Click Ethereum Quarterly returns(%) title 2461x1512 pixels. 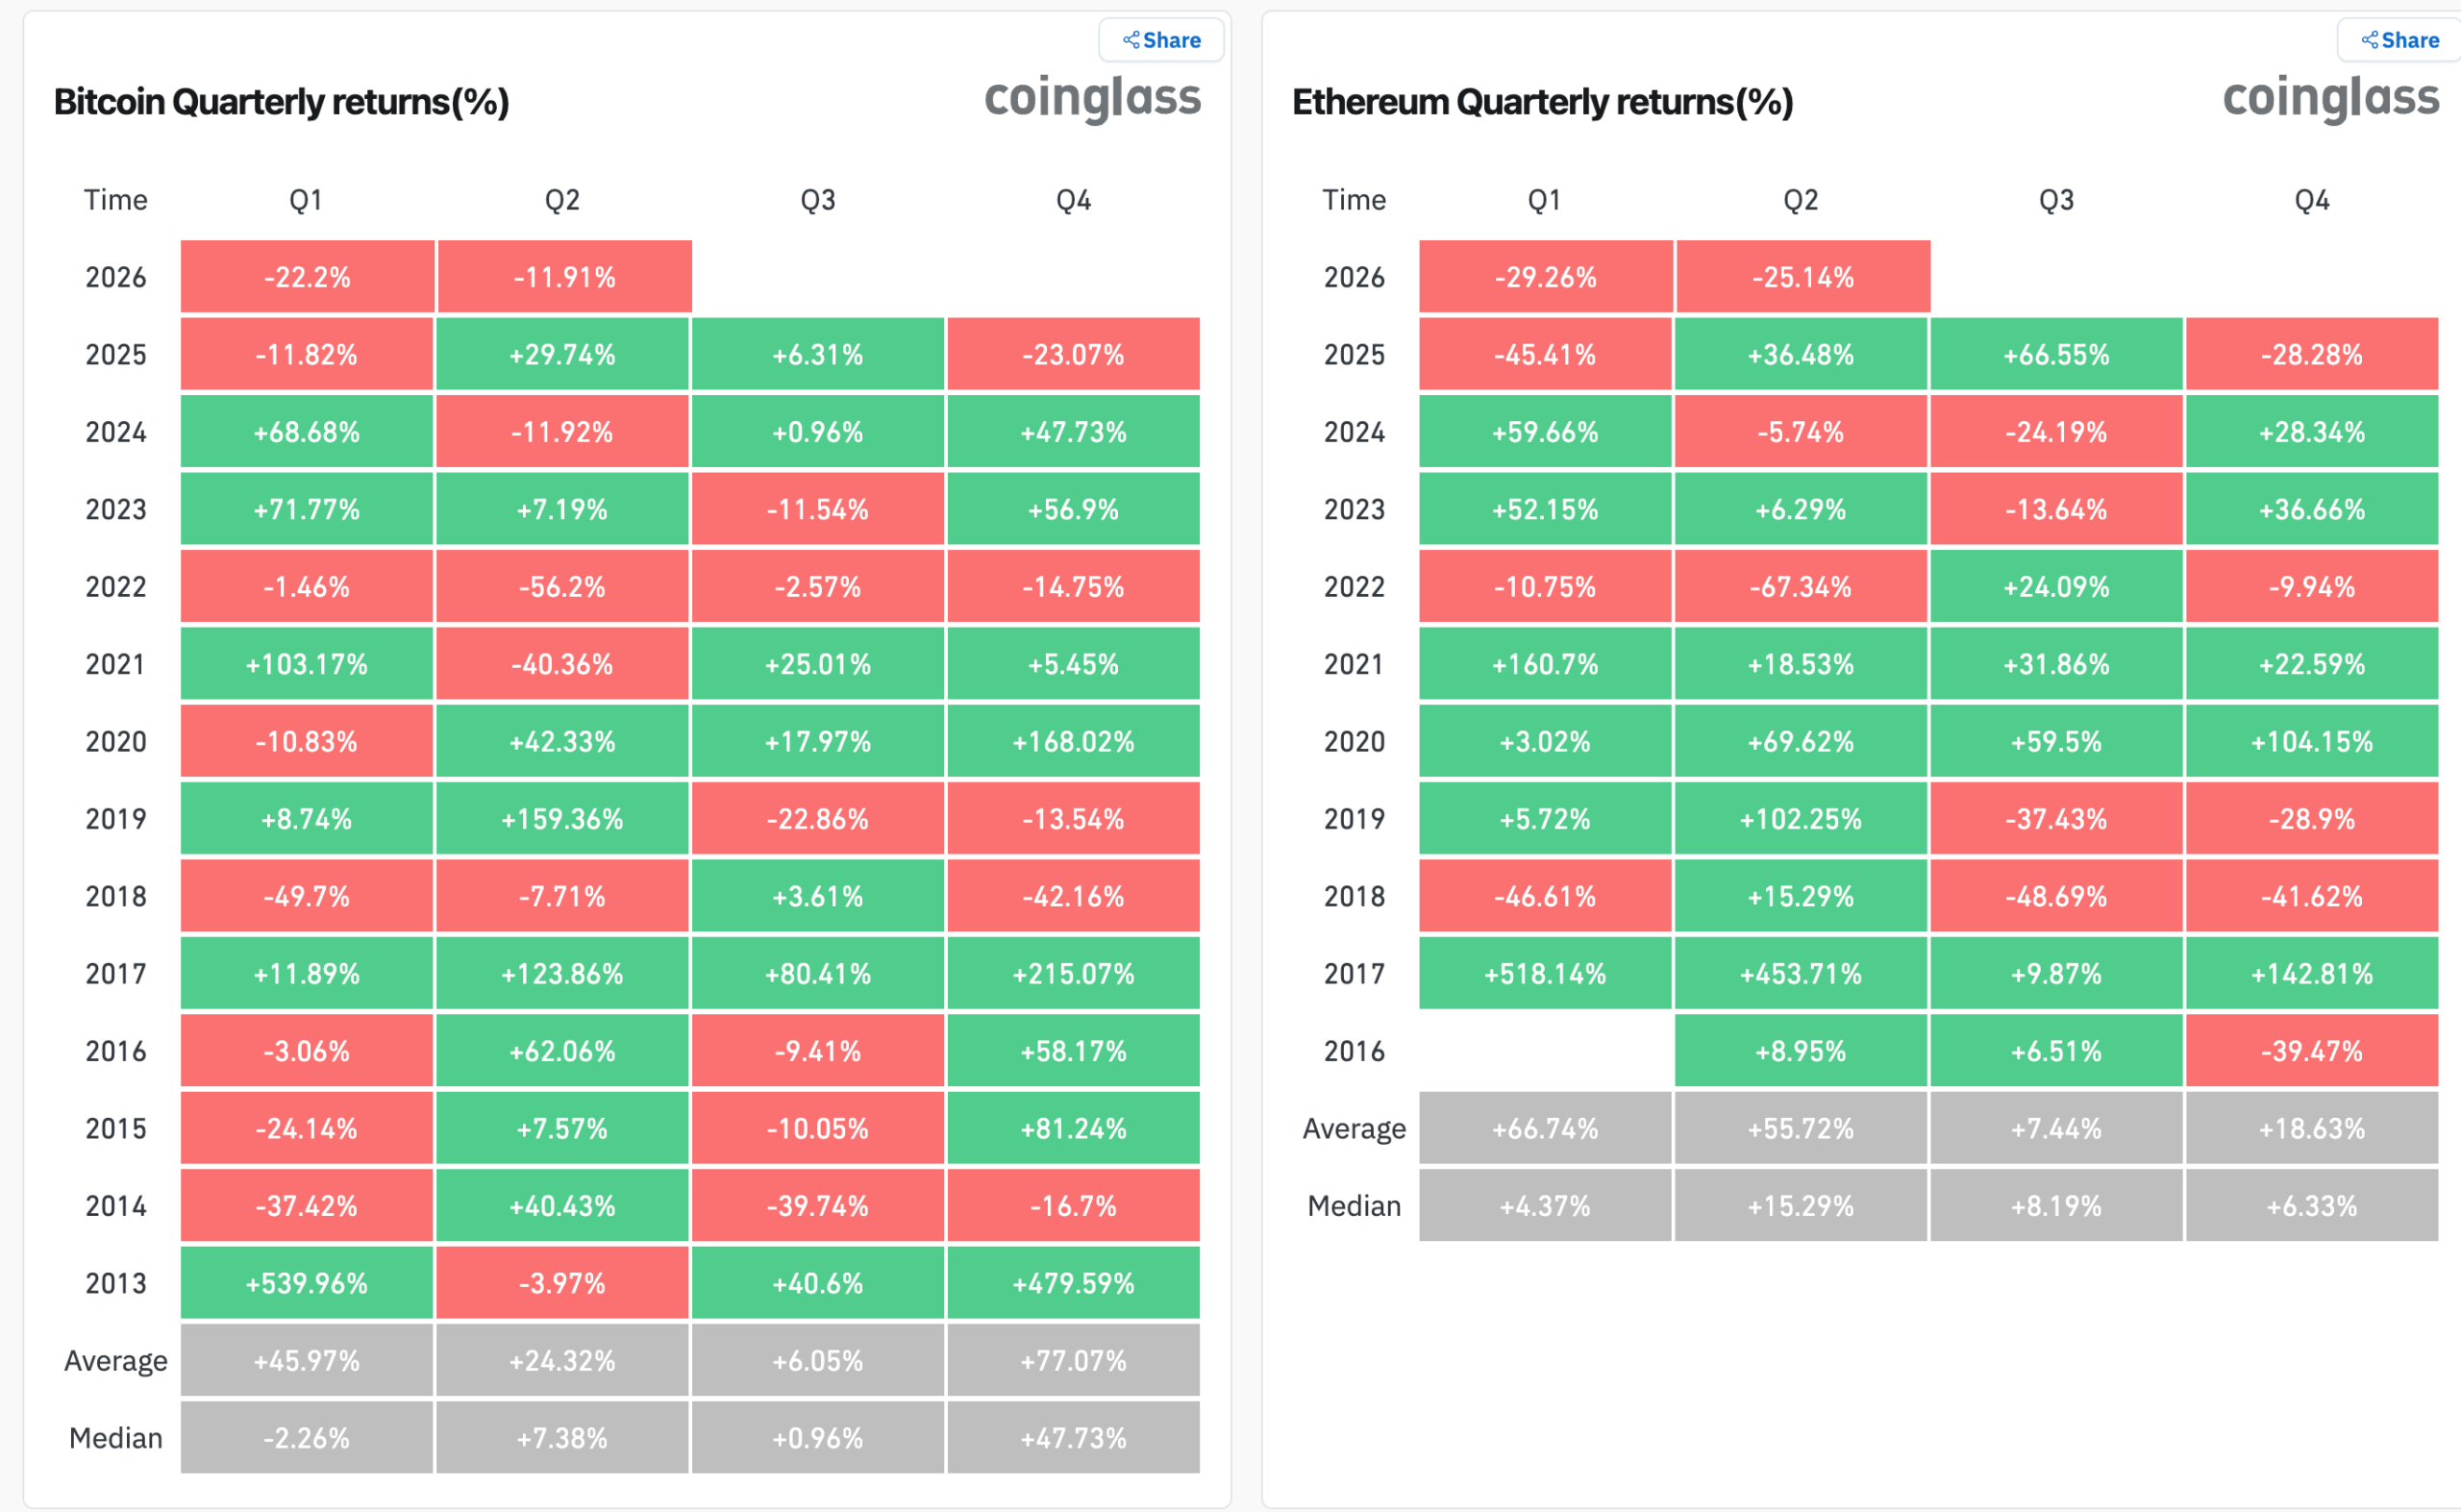[x=1542, y=102]
